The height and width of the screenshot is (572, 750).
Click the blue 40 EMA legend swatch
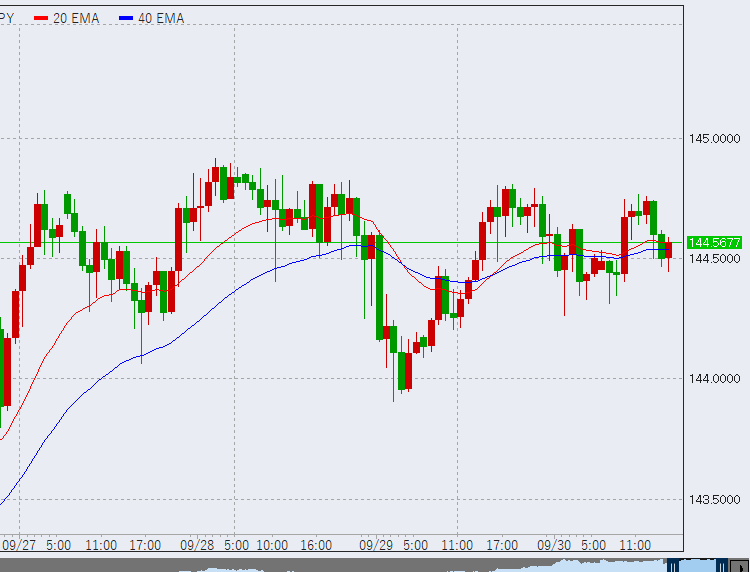coord(126,18)
